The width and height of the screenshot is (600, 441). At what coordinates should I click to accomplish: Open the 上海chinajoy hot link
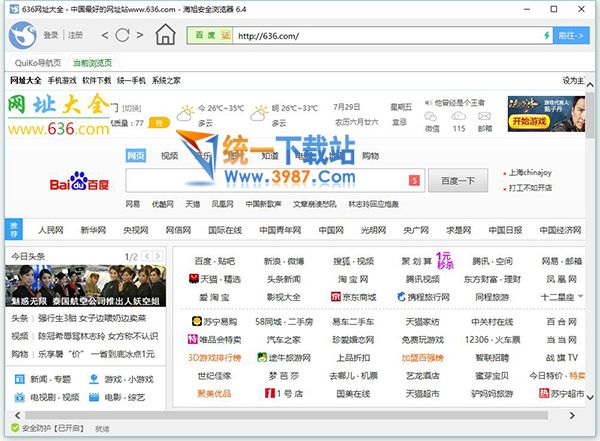tap(530, 173)
